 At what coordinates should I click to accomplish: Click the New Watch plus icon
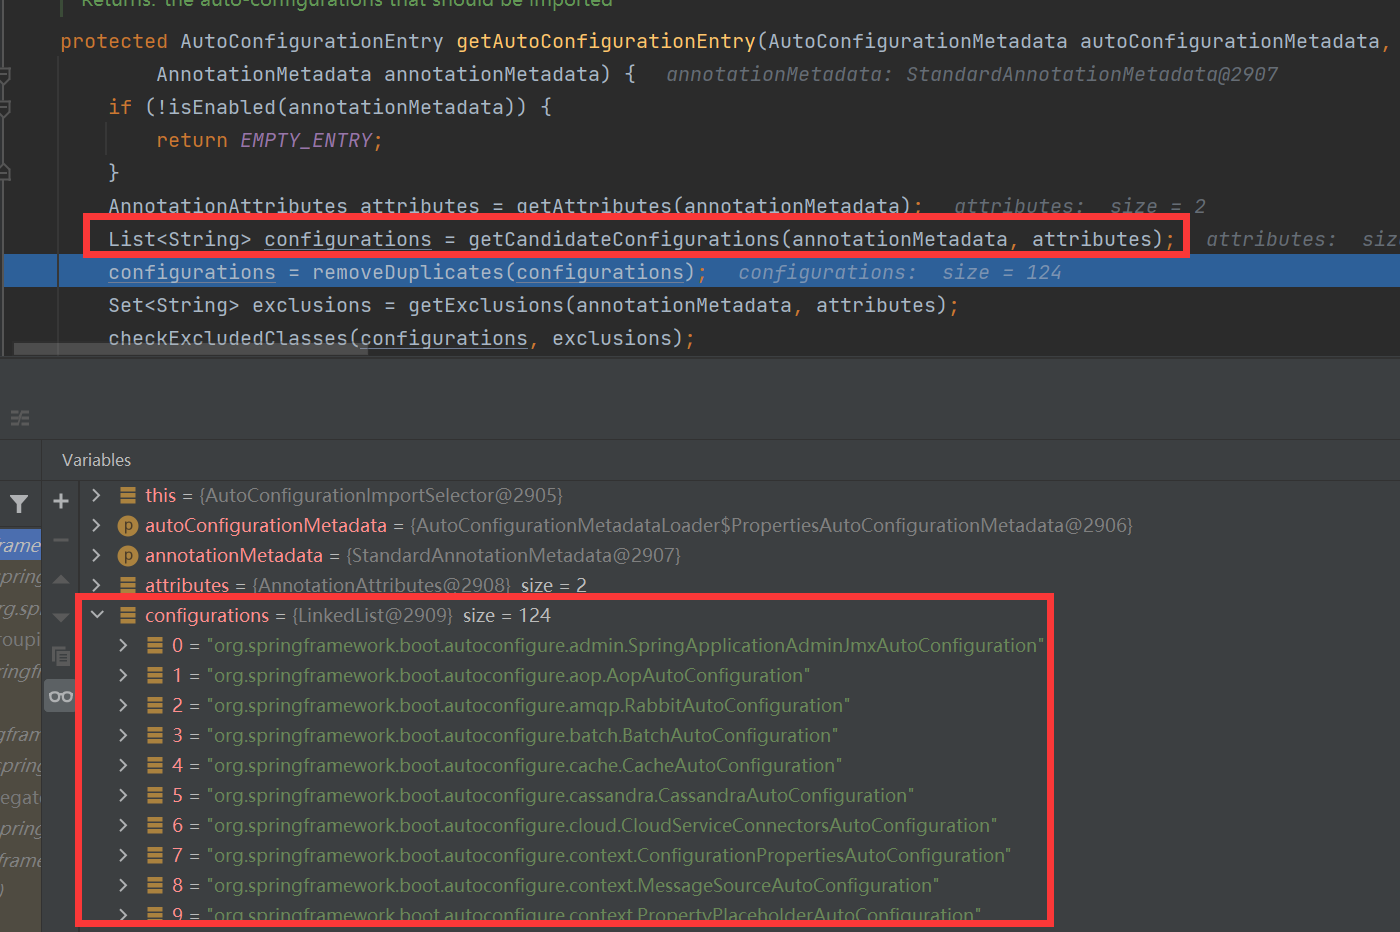(61, 501)
